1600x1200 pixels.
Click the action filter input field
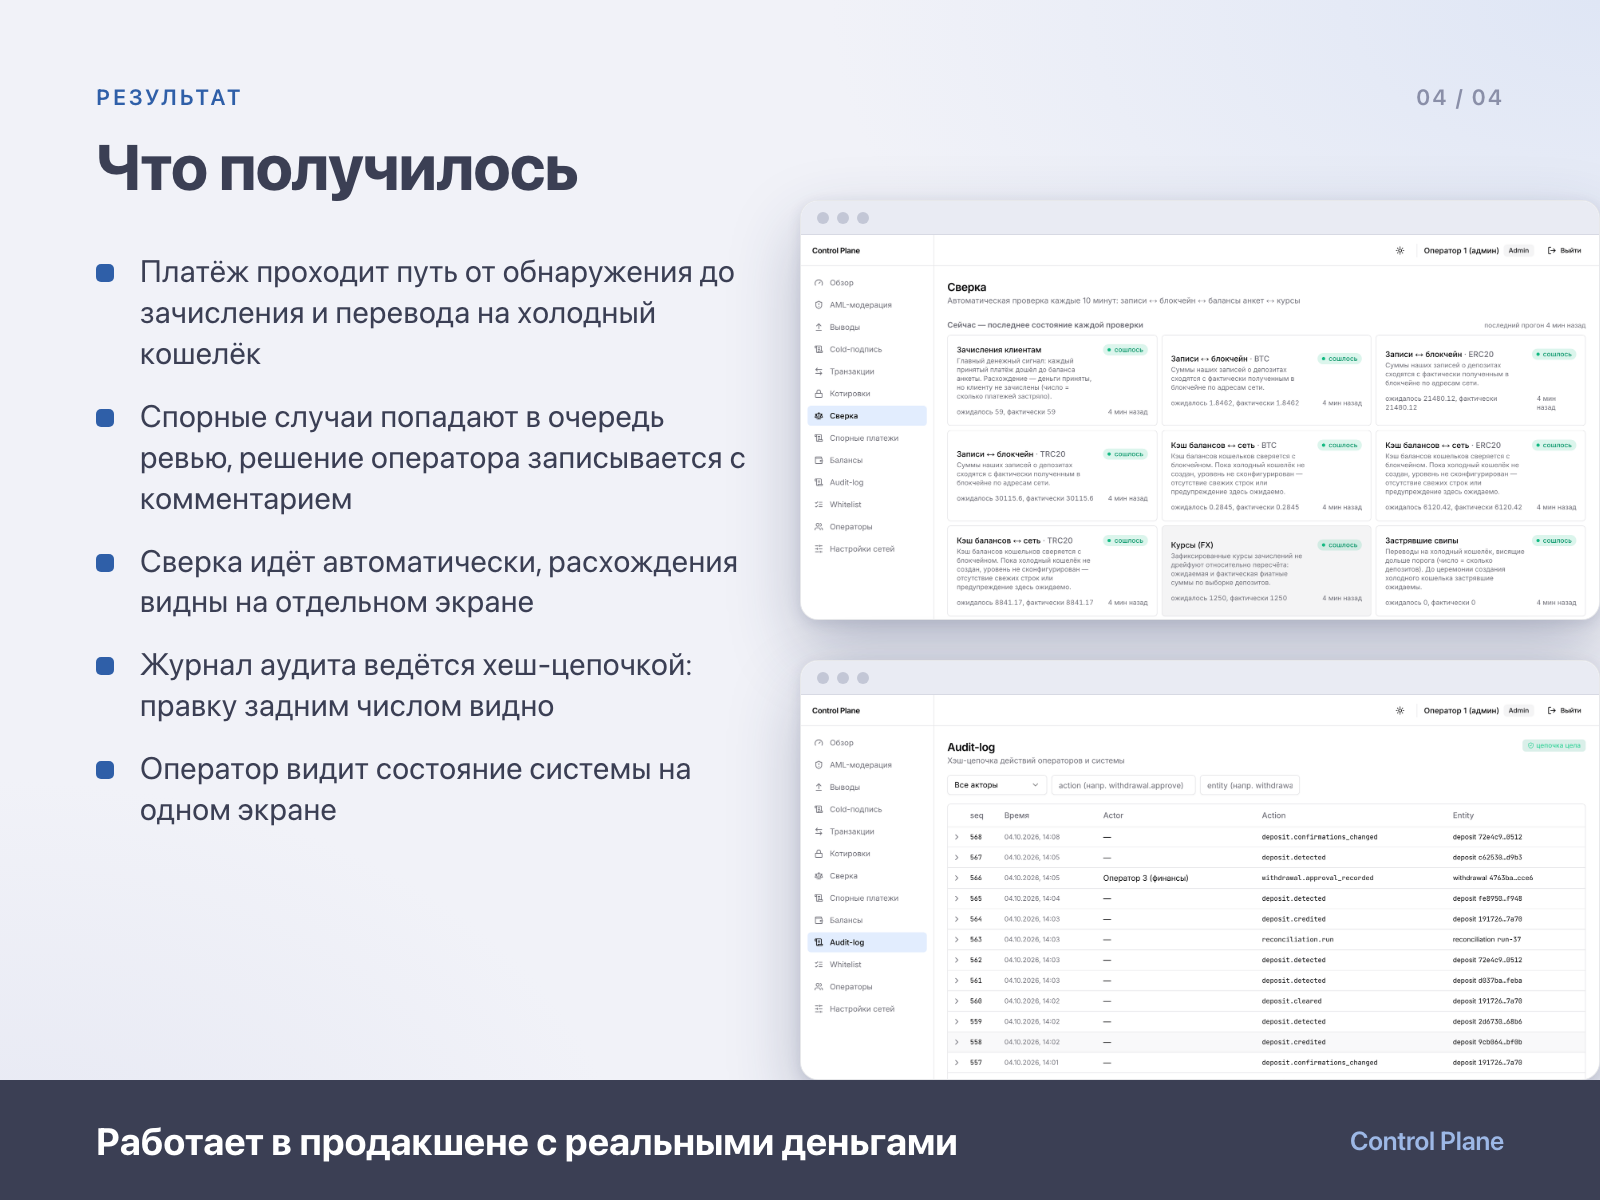tap(1123, 785)
